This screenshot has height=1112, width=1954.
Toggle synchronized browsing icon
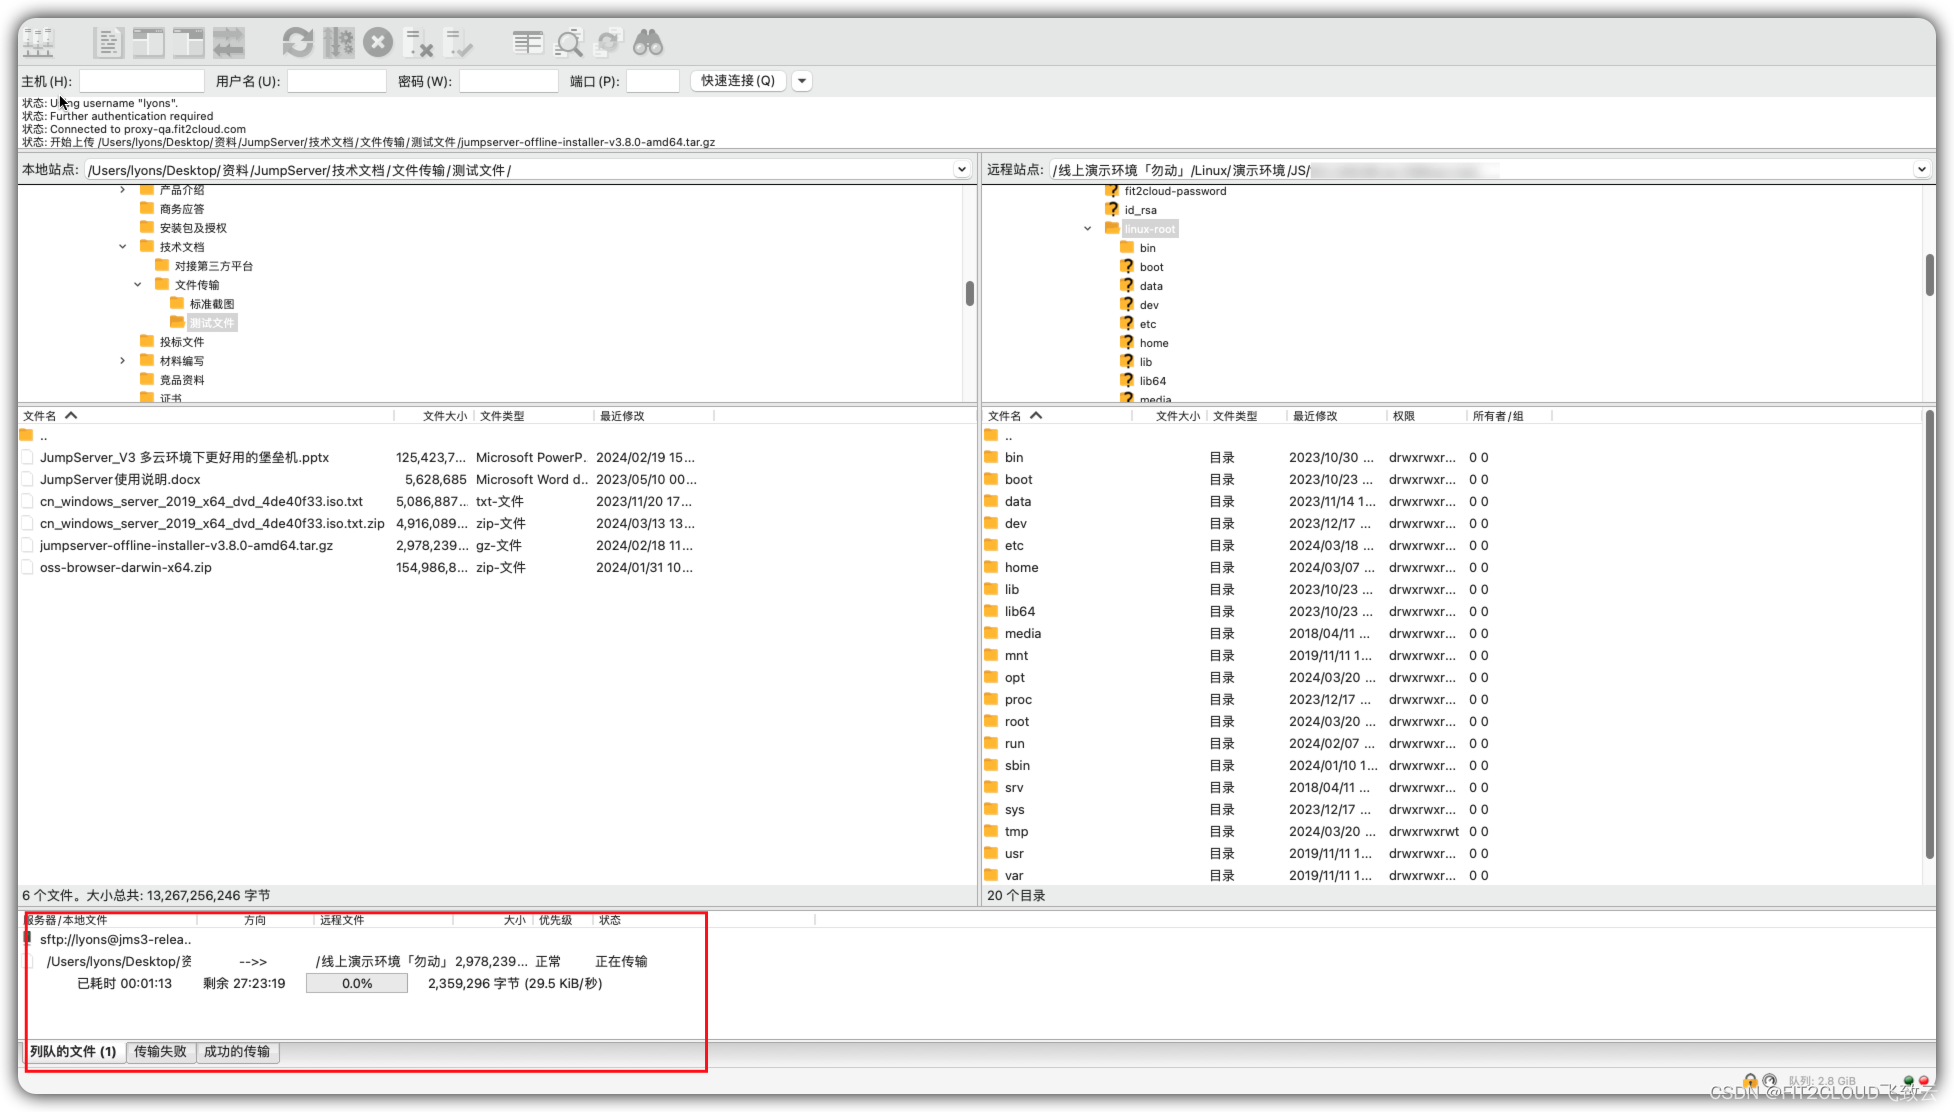point(608,42)
